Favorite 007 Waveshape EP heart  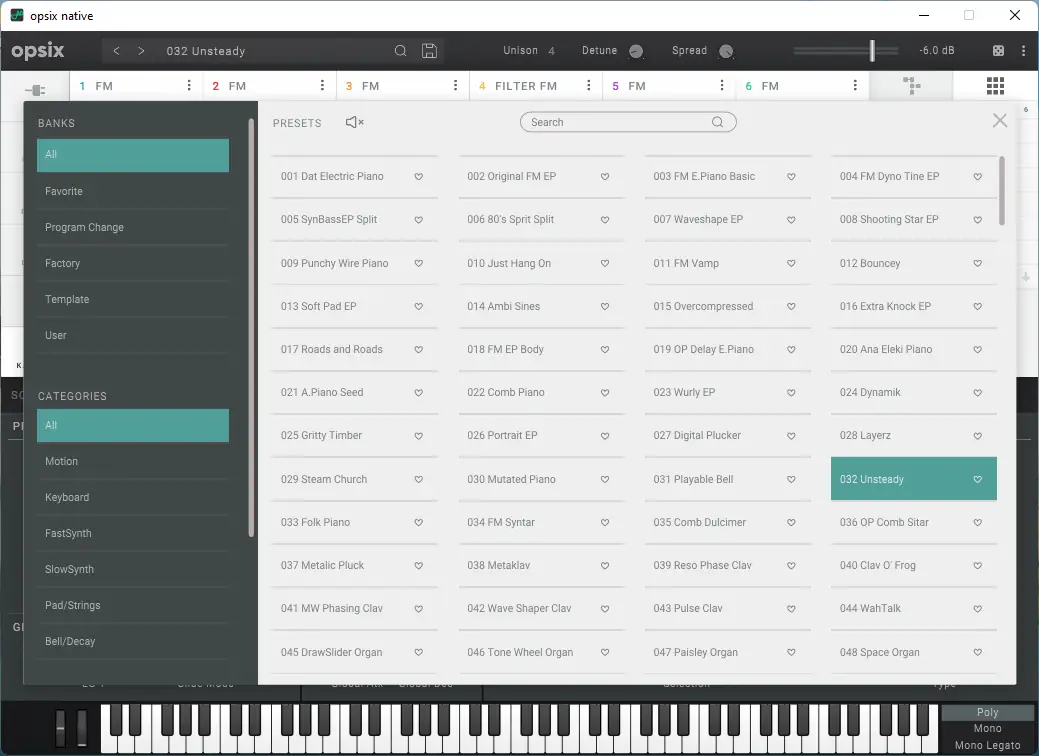tap(791, 220)
